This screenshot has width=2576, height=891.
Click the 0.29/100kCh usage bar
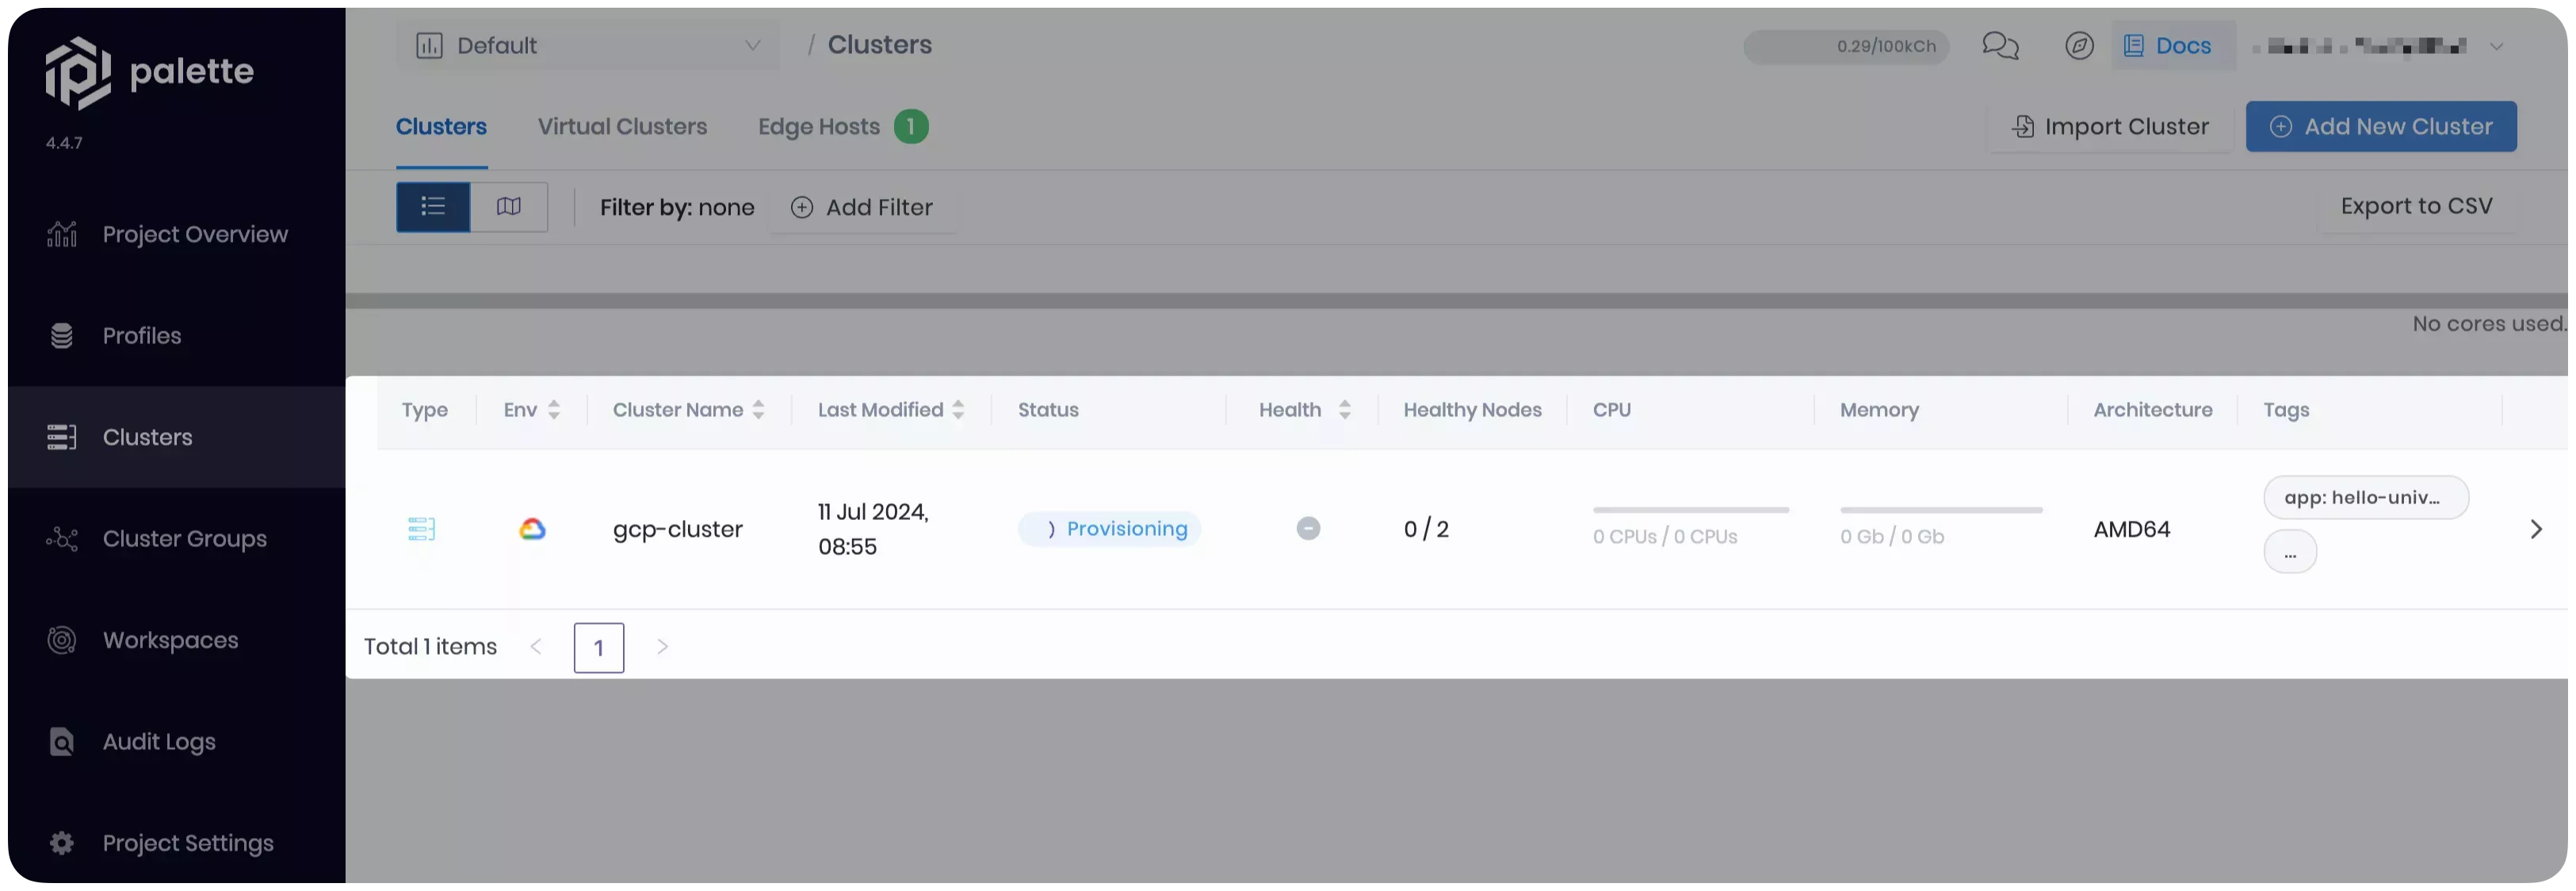pos(1845,46)
